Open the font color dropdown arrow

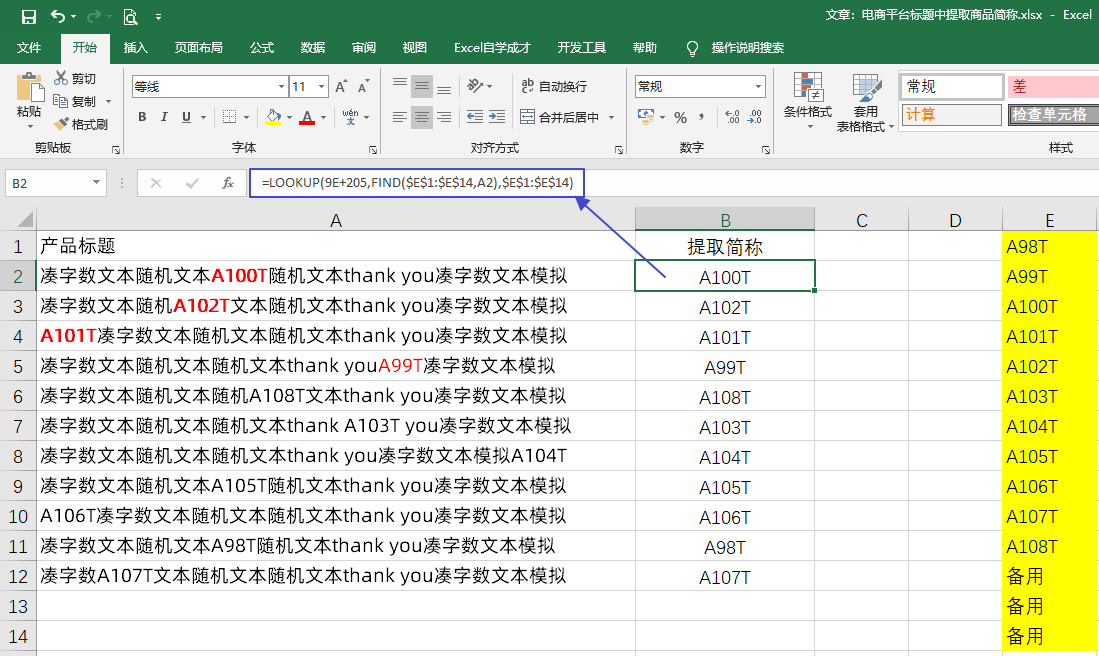tap(324, 117)
